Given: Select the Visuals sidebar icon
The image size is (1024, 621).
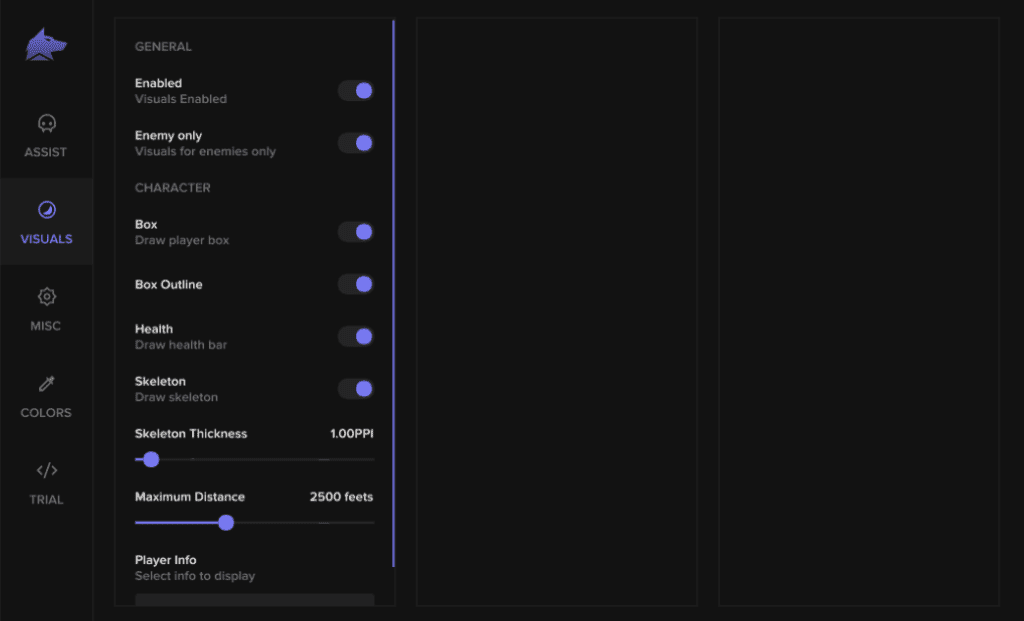Looking at the screenshot, I should point(46,210).
